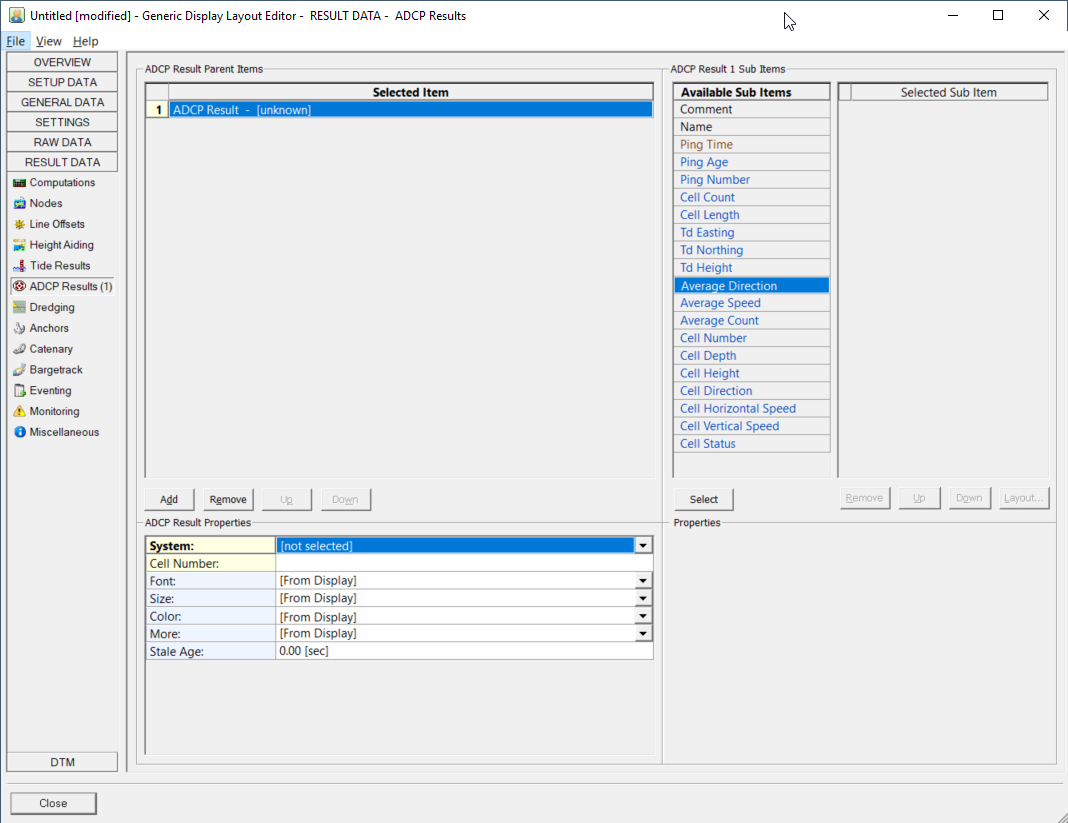
Task: Open the Miscellaneous info icon
Action: (19, 433)
